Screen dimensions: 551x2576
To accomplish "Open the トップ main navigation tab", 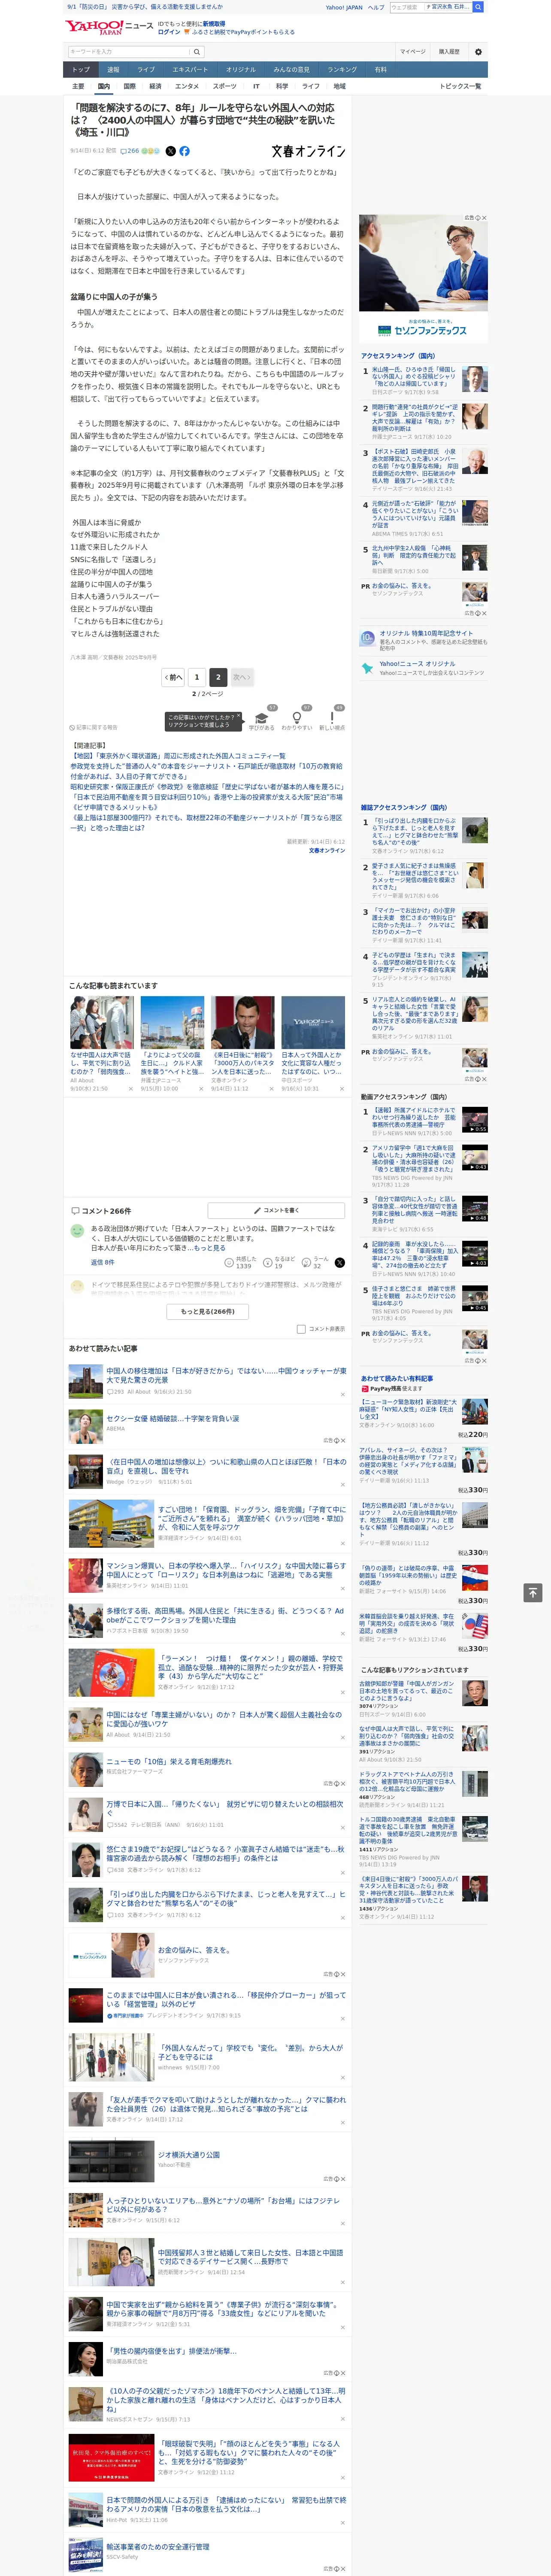I will click(x=81, y=70).
